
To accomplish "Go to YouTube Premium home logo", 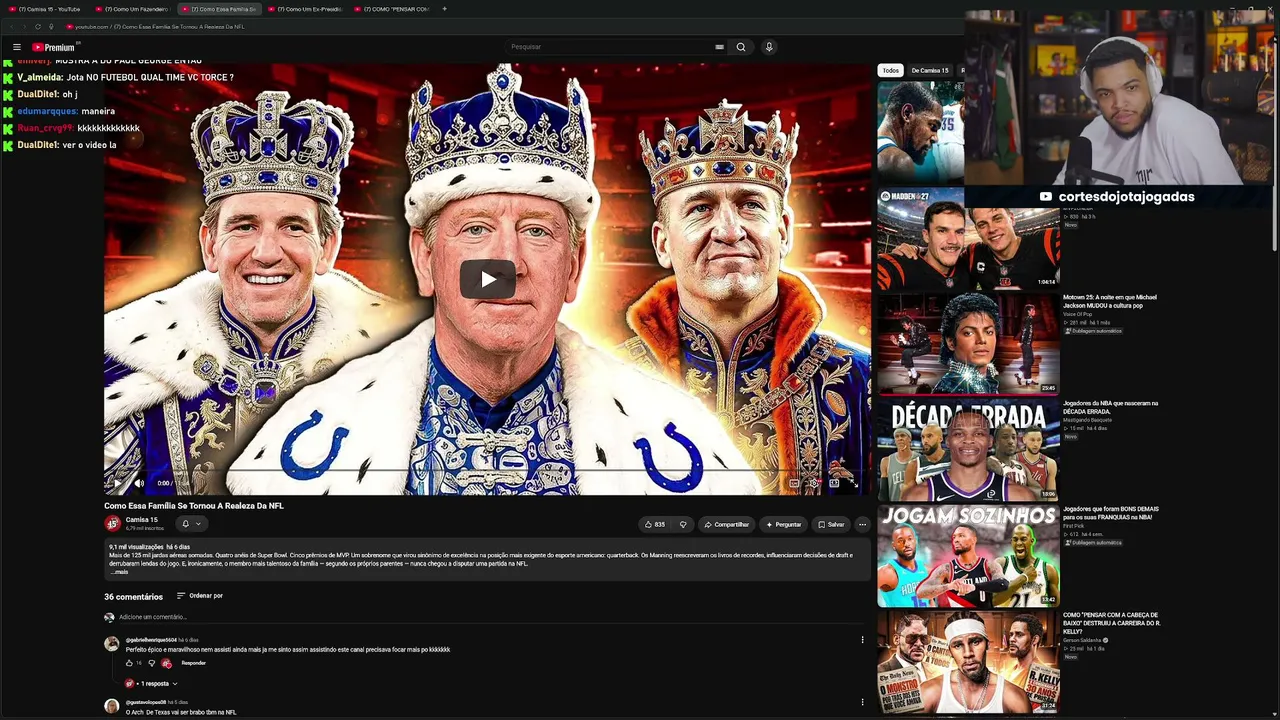I will (54, 47).
